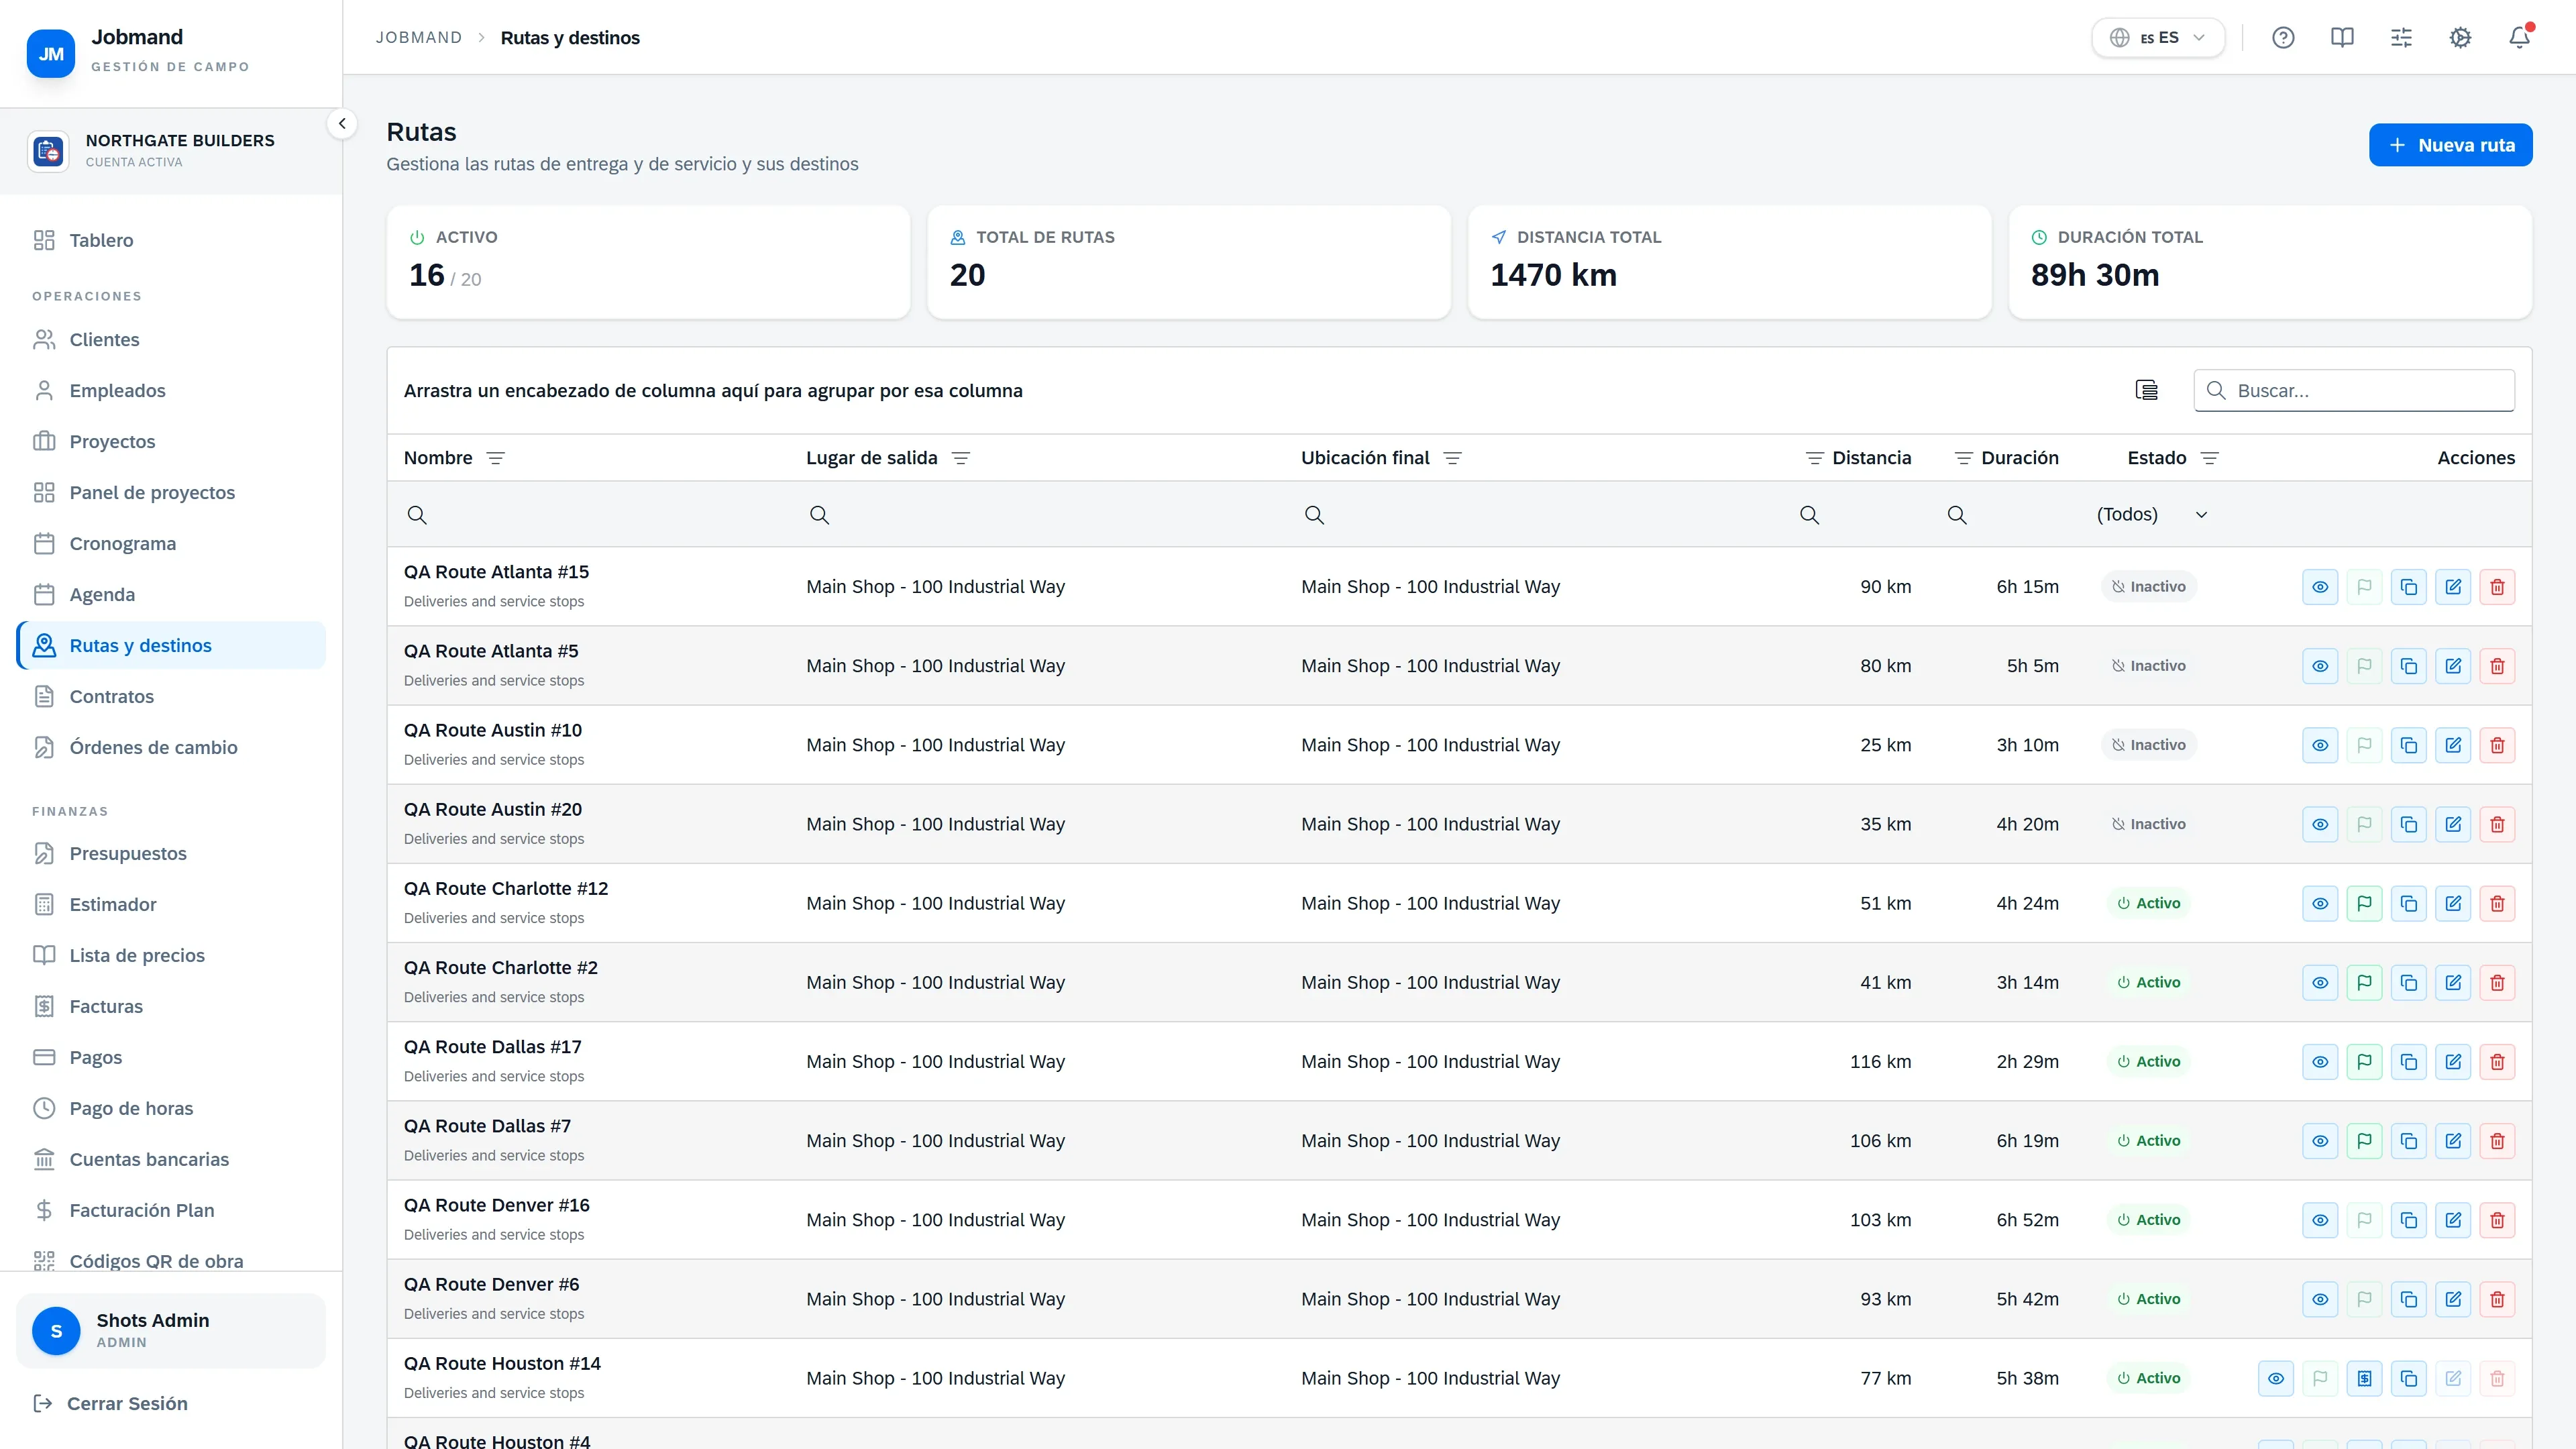The height and width of the screenshot is (1449, 2576).
Task: View QA Route Denver #6 with eye icon
Action: click(2320, 1299)
